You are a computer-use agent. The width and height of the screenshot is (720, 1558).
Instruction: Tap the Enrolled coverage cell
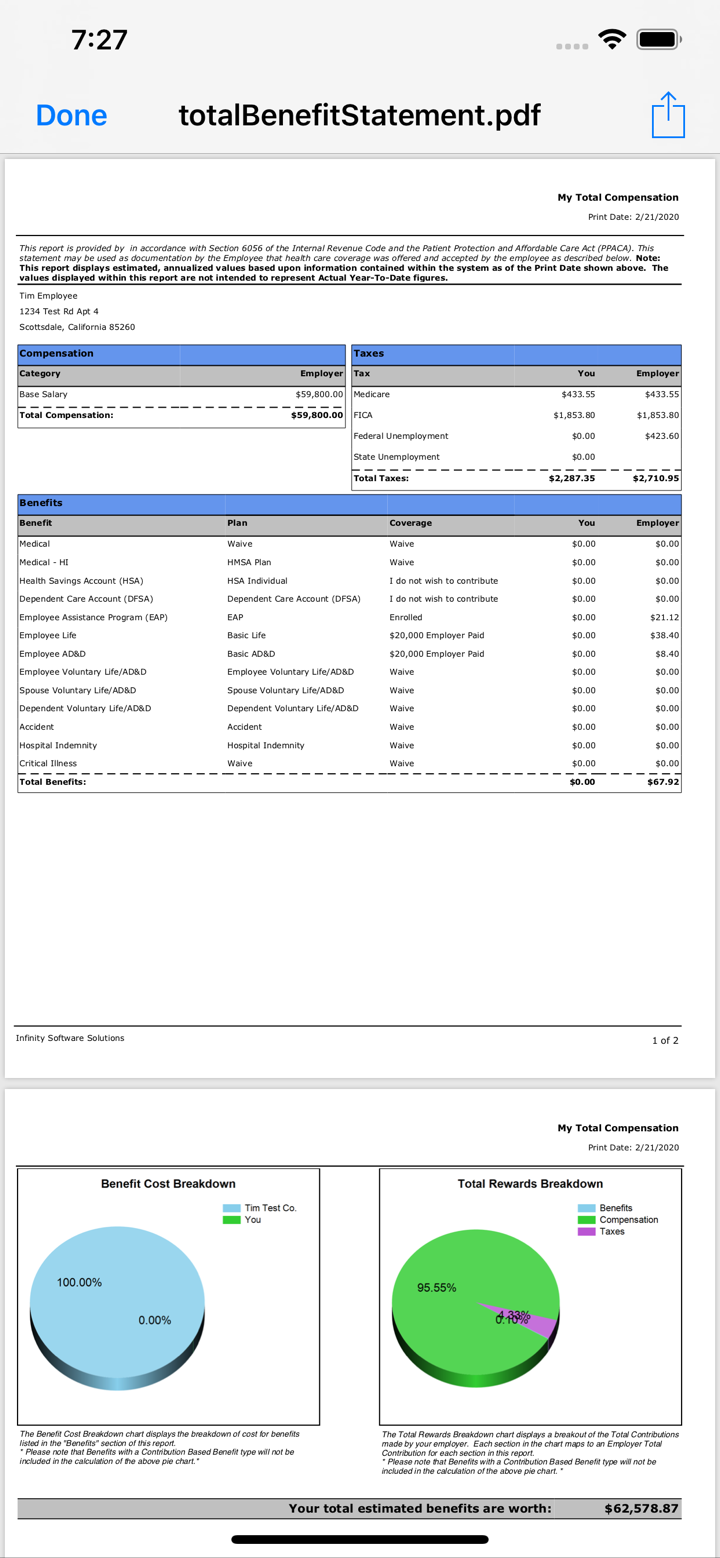[x=406, y=617]
